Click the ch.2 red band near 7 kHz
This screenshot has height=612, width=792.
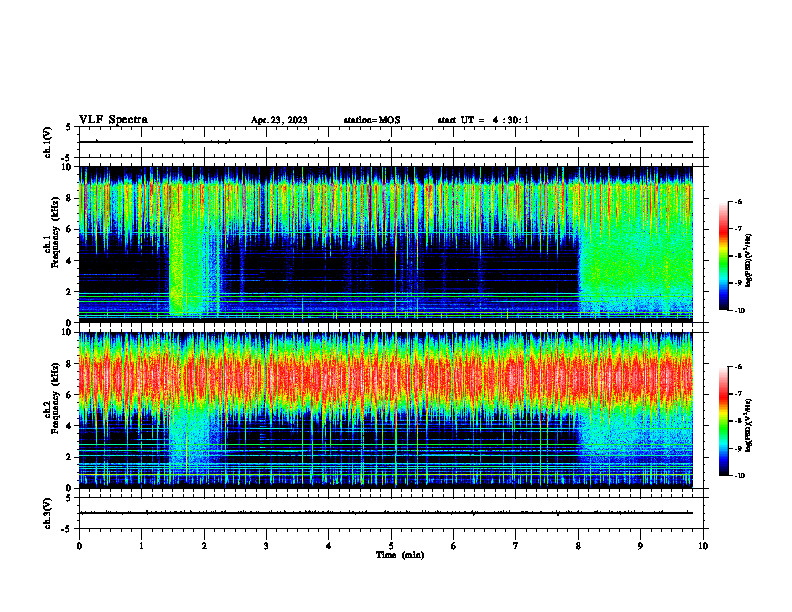[x=386, y=379]
